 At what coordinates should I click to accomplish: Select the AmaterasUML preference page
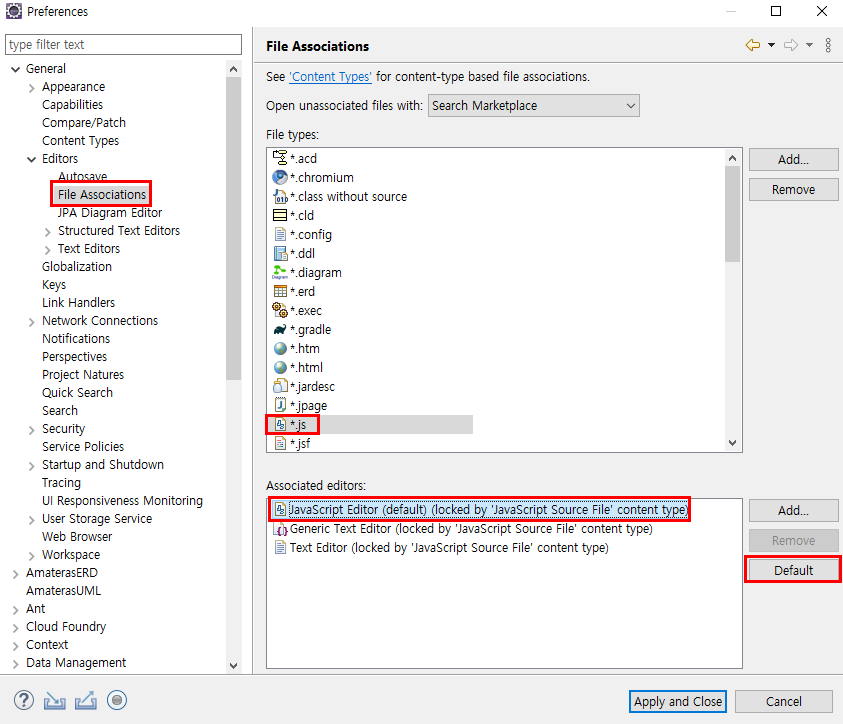coord(63,591)
